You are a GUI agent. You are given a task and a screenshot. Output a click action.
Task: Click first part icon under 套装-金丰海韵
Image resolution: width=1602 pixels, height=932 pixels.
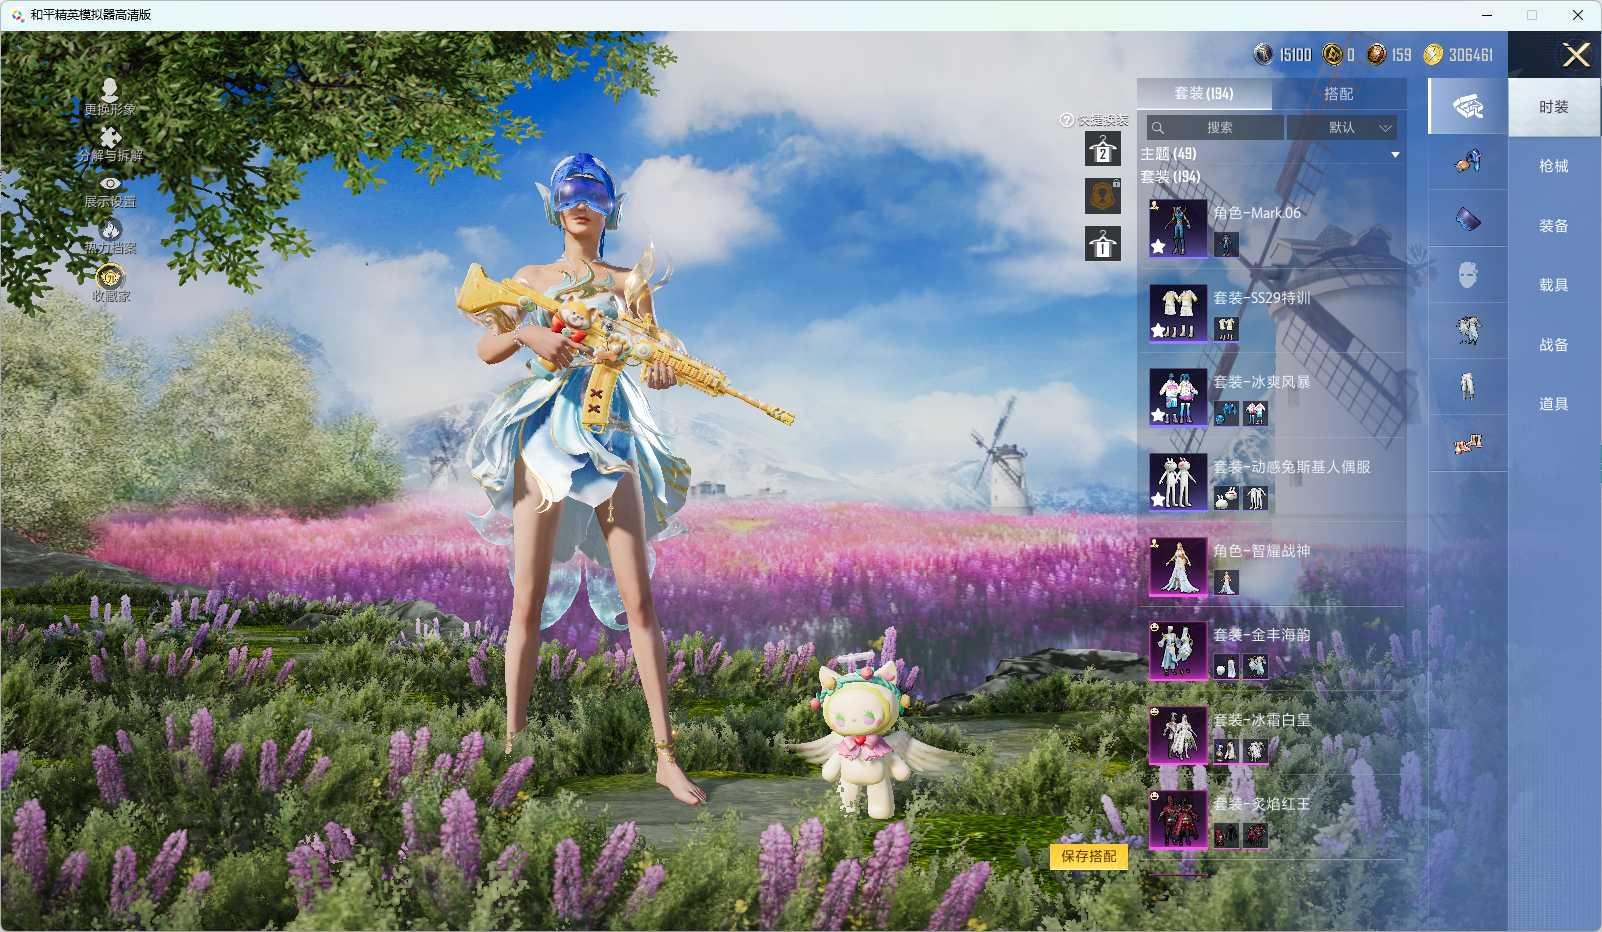tap(1226, 667)
